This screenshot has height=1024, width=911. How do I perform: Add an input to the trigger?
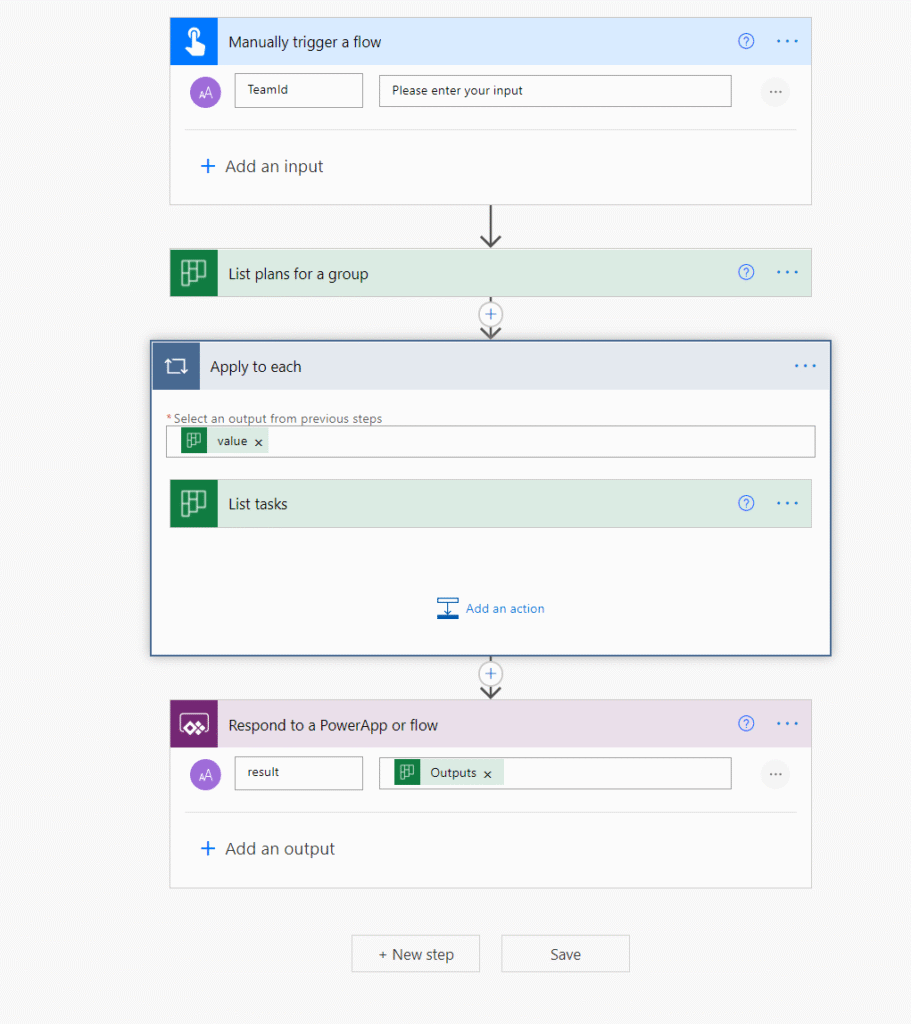pos(262,167)
